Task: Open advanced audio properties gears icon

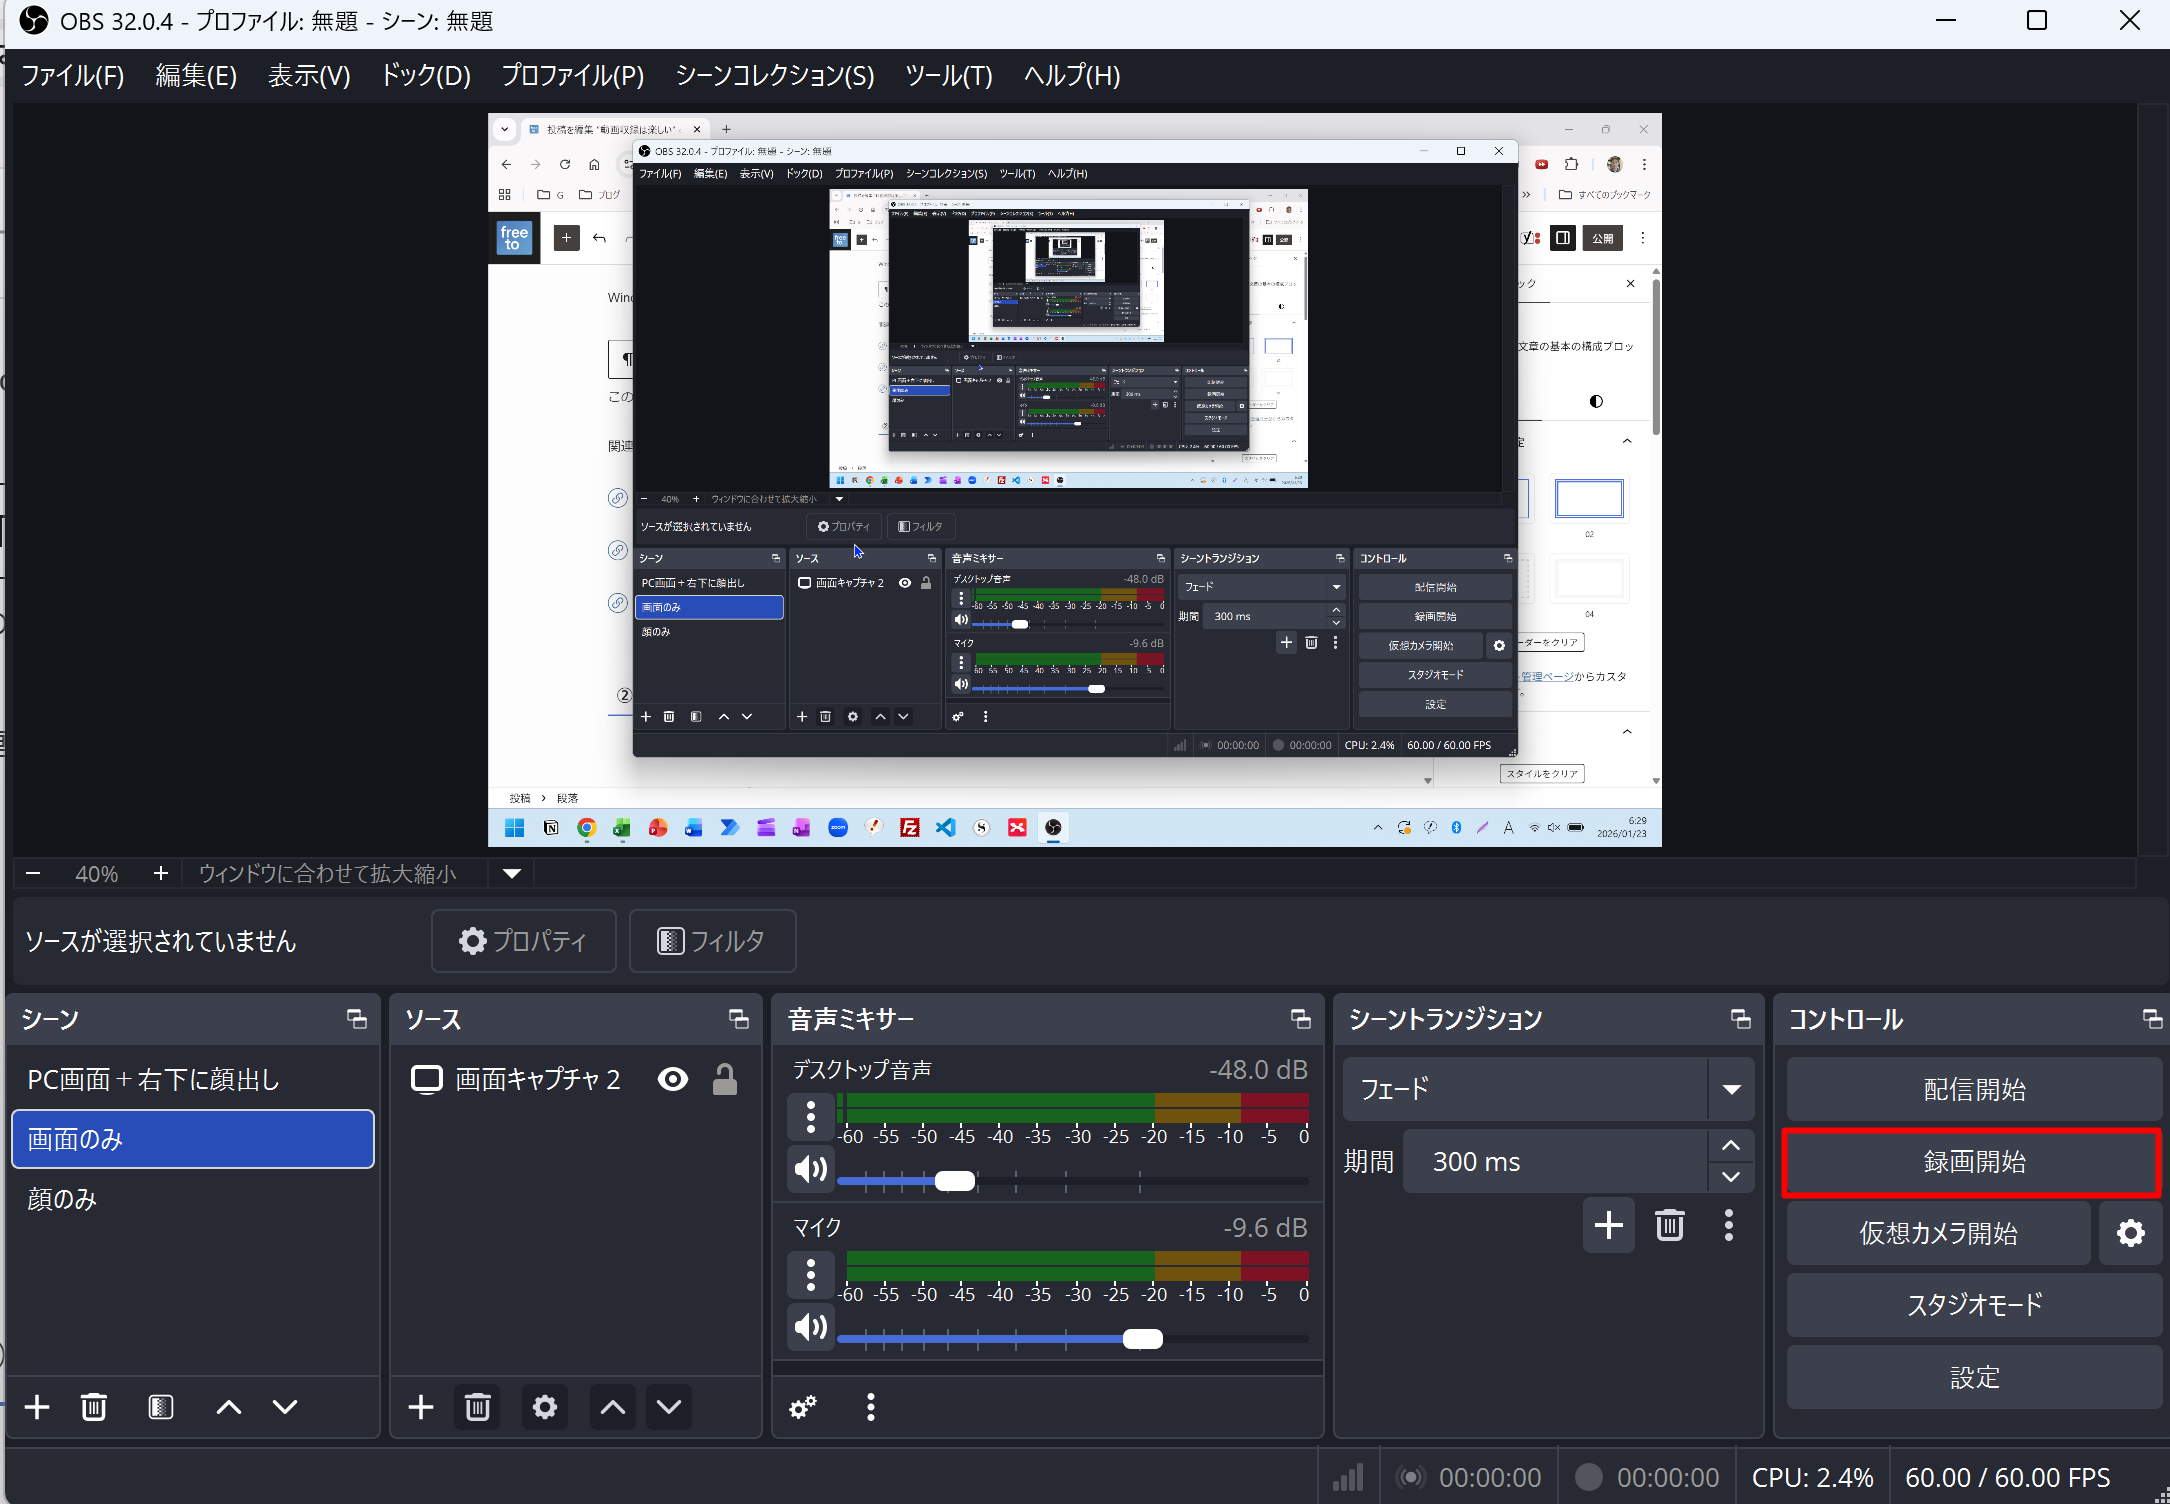Action: pyautogui.click(x=803, y=1407)
